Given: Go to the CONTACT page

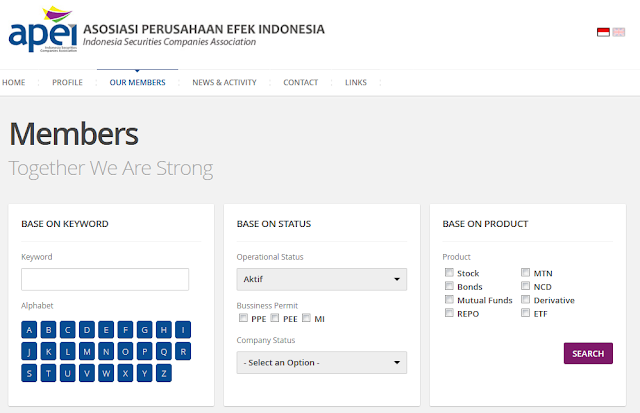Looking at the screenshot, I should tap(301, 82).
